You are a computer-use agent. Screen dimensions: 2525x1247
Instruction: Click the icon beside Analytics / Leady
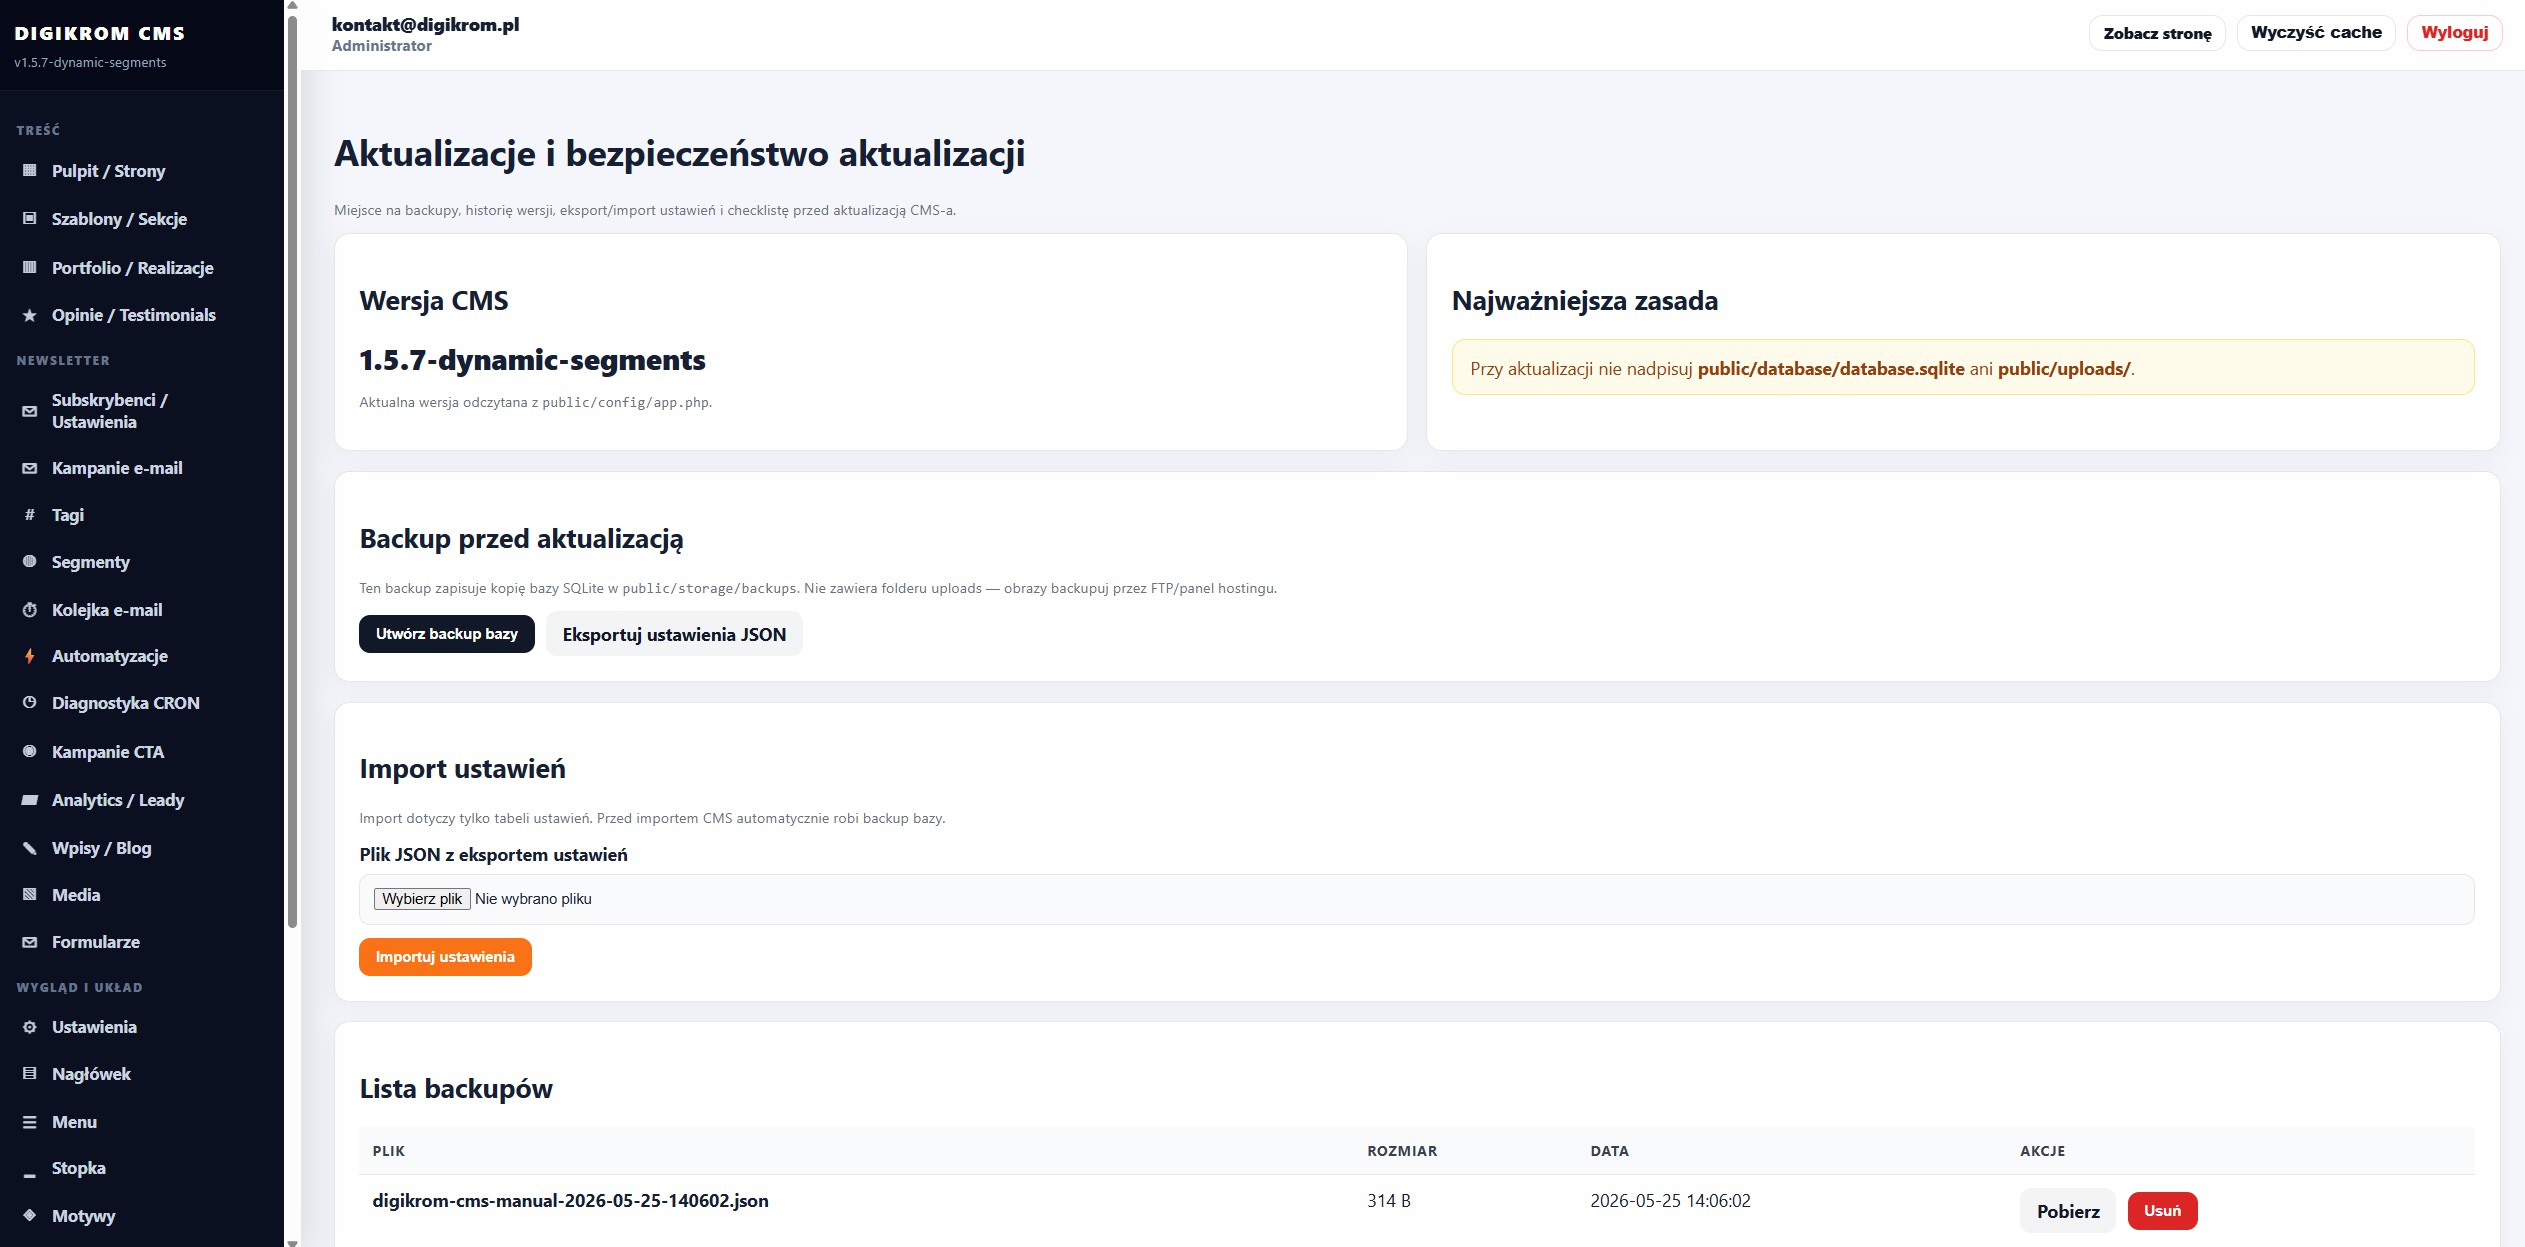click(x=30, y=800)
